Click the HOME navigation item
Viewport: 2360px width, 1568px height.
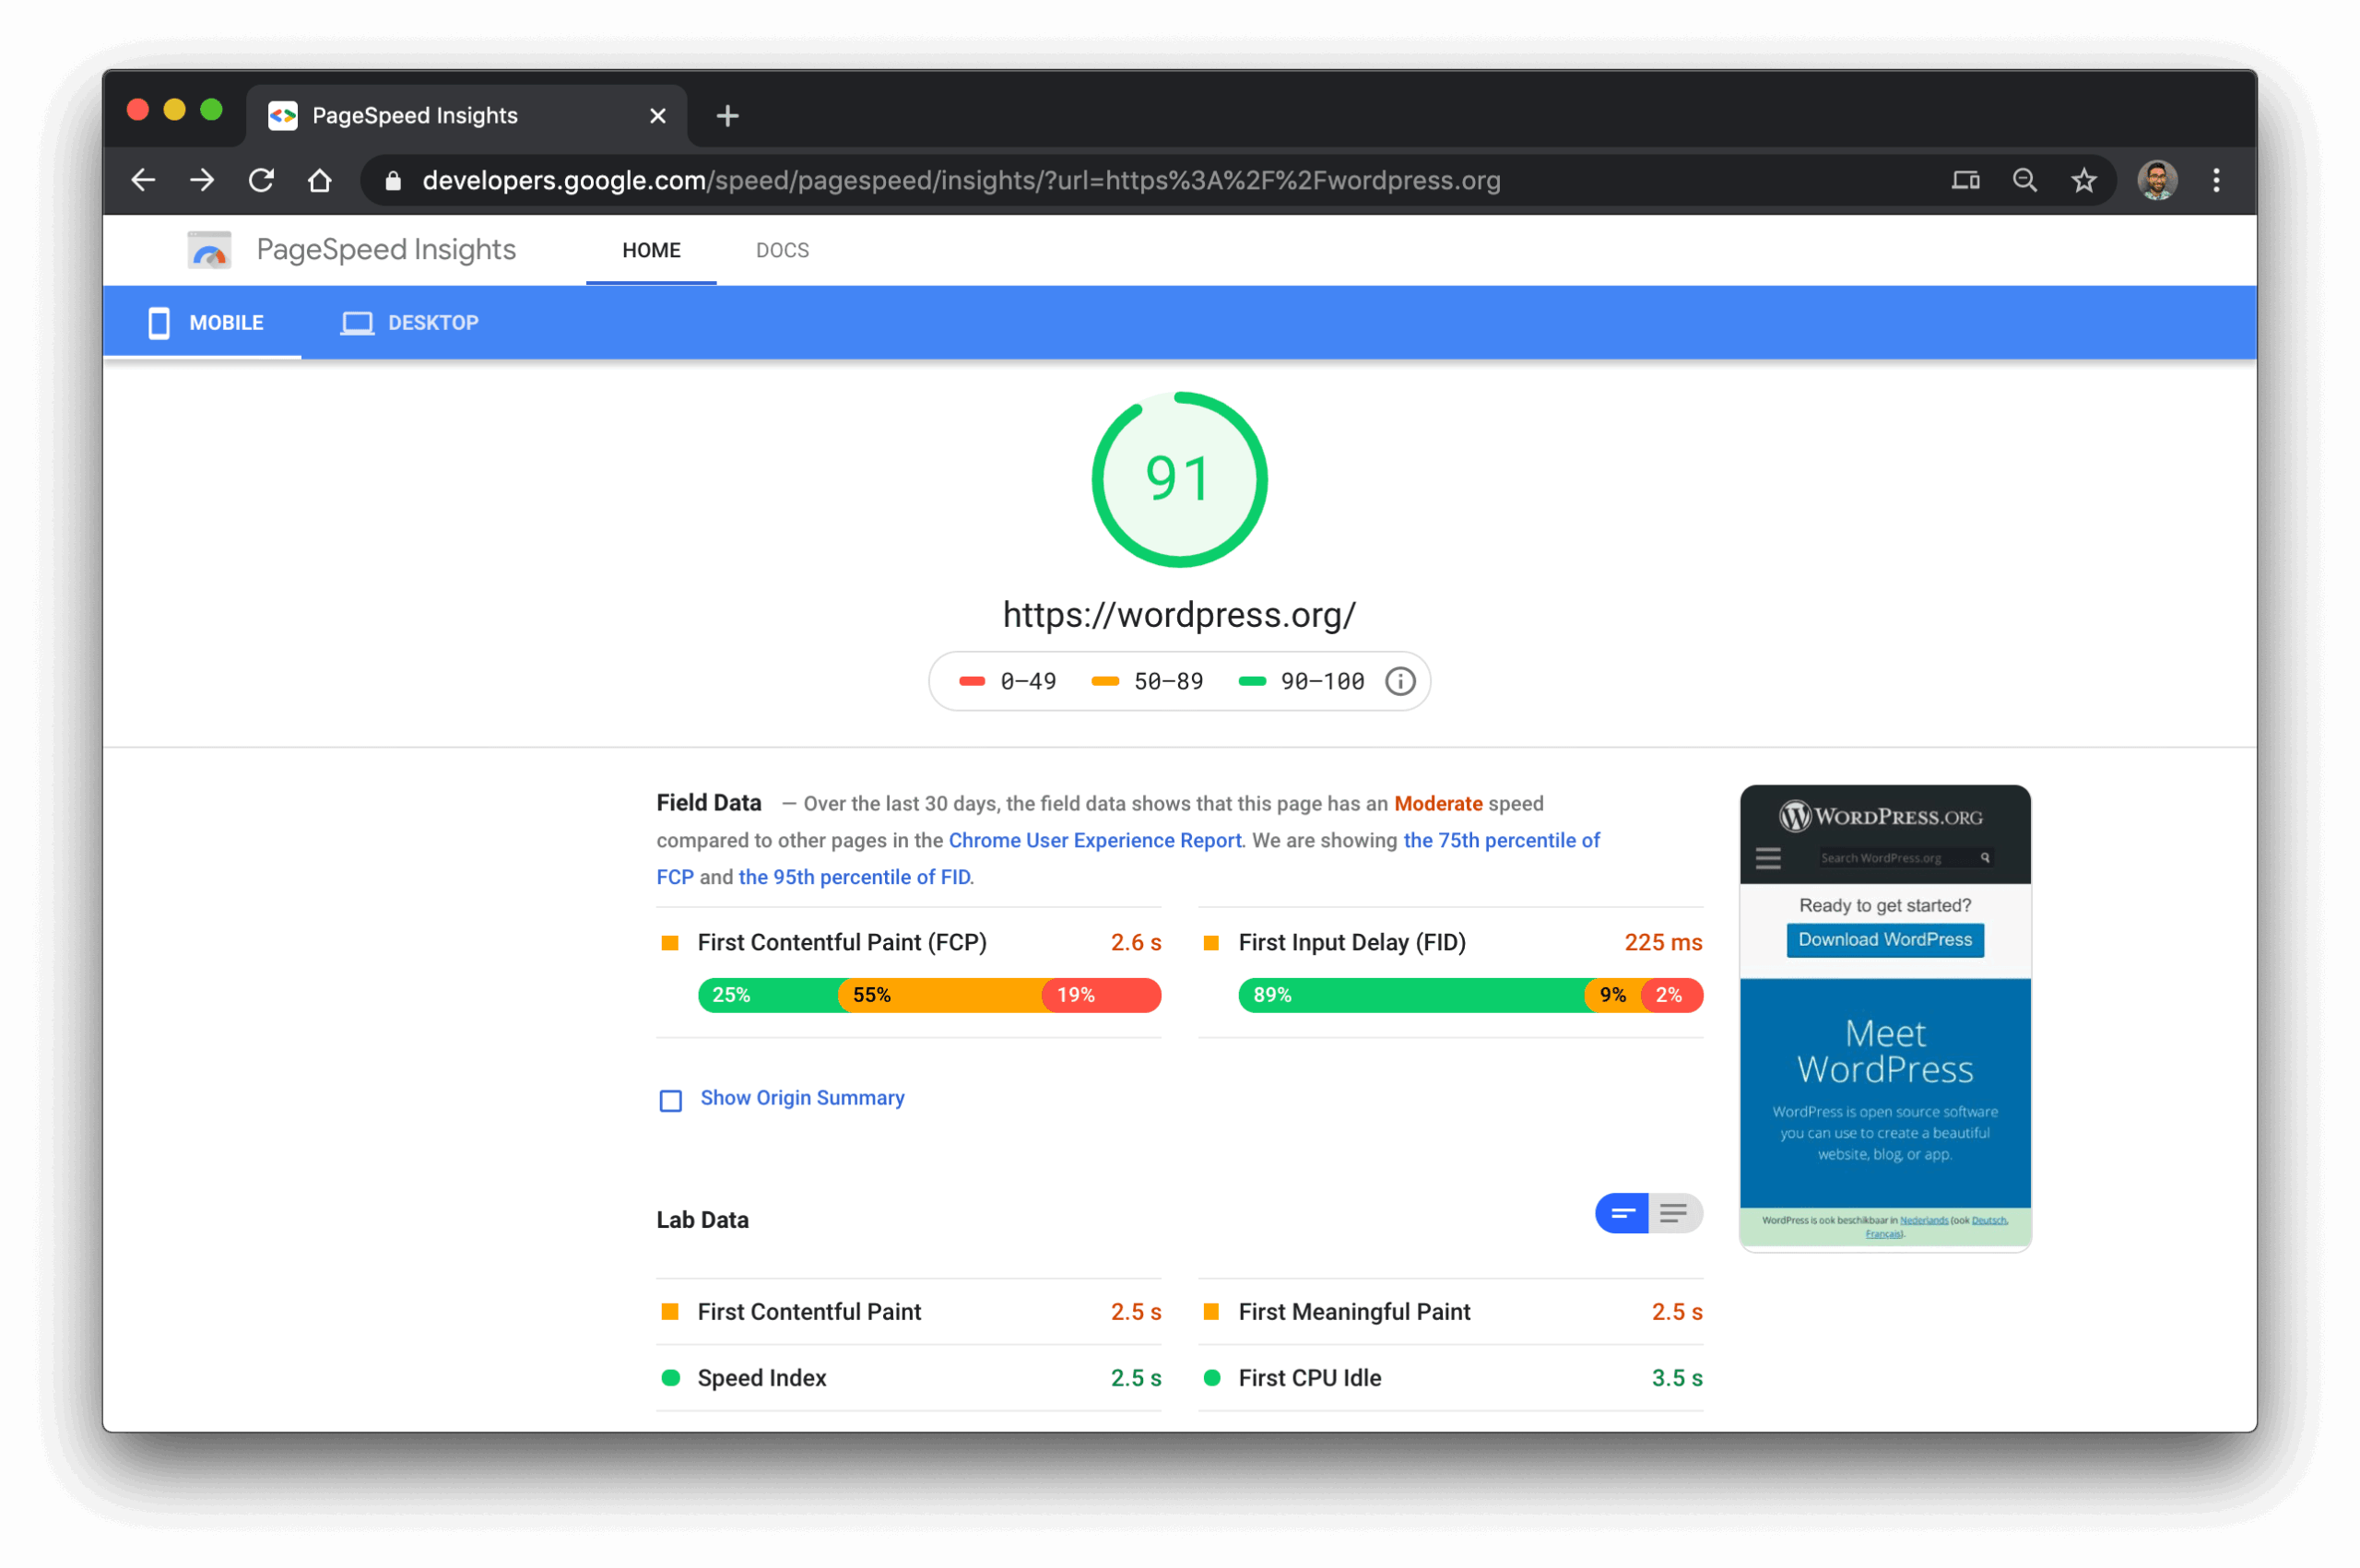tap(650, 250)
